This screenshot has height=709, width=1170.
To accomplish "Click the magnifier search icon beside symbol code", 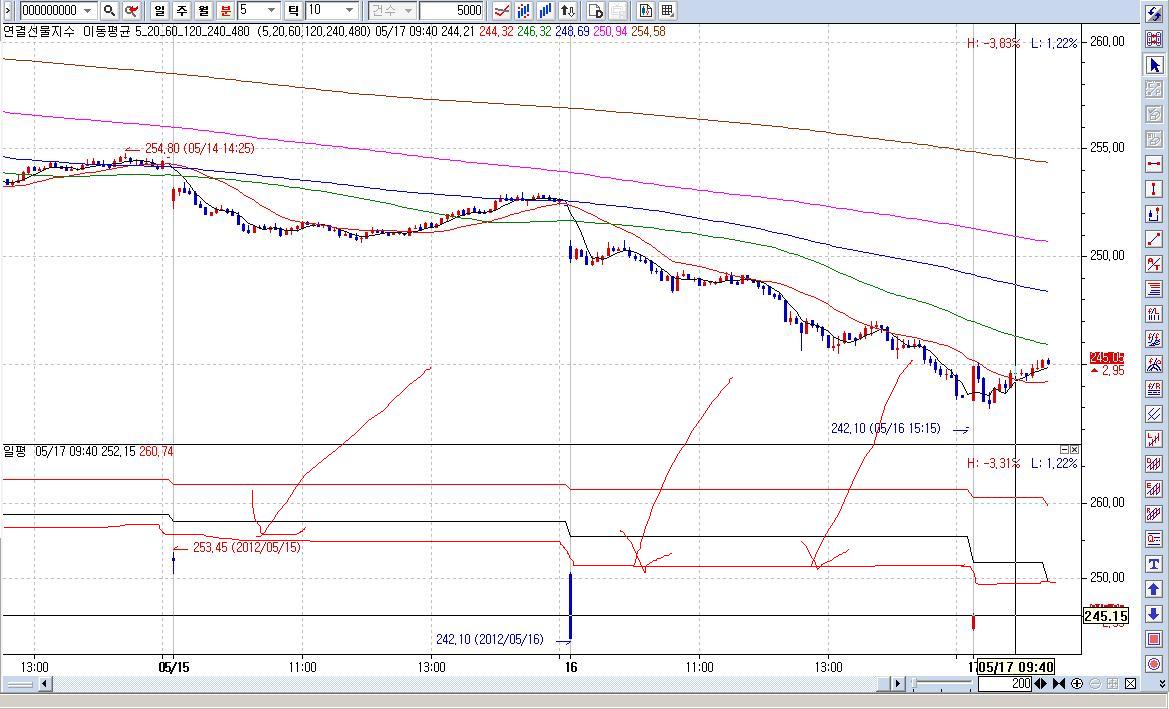I will (109, 10).
